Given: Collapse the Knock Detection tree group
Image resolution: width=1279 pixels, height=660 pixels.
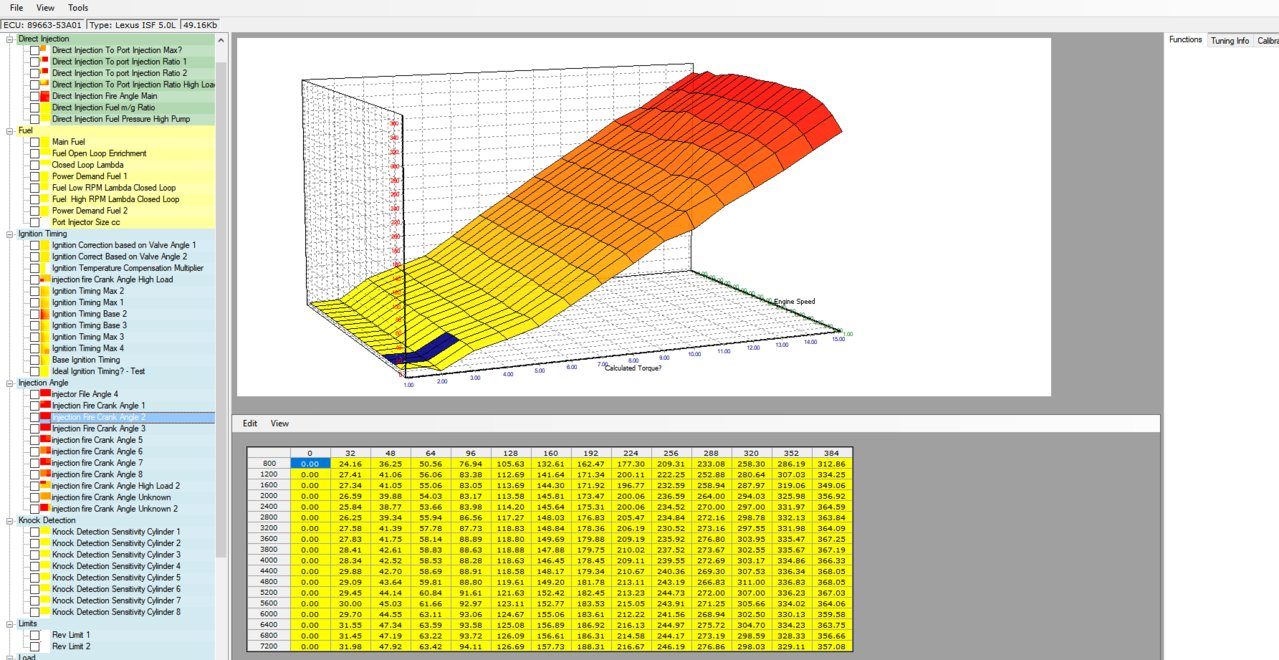Looking at the screenshot, I should pos(10,520).
